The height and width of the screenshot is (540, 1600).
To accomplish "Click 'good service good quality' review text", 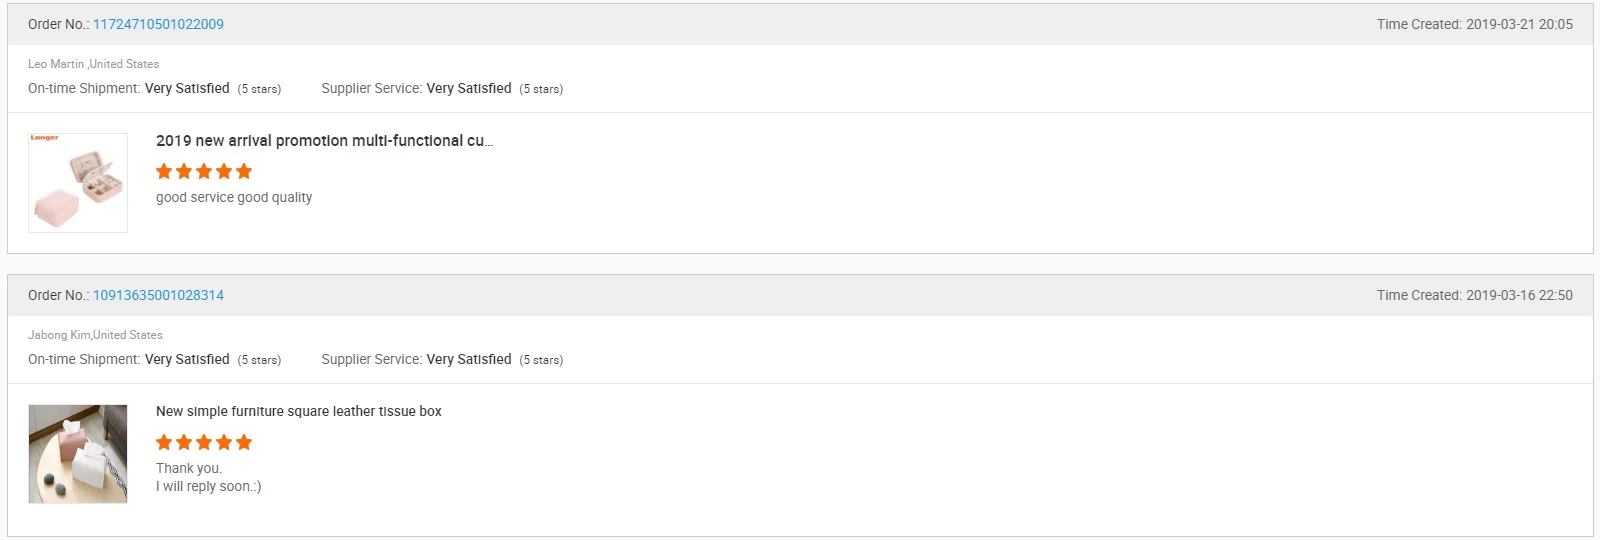I will coord(234,197).
